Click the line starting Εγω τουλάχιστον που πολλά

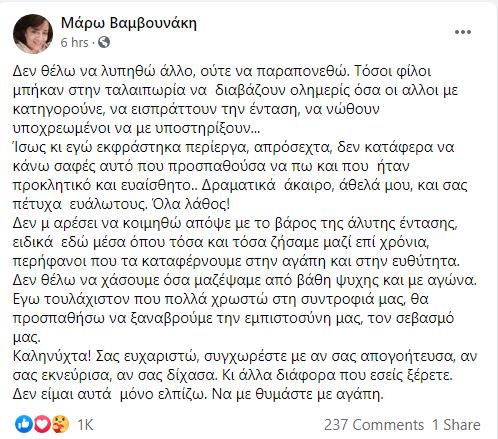(221, 299)
